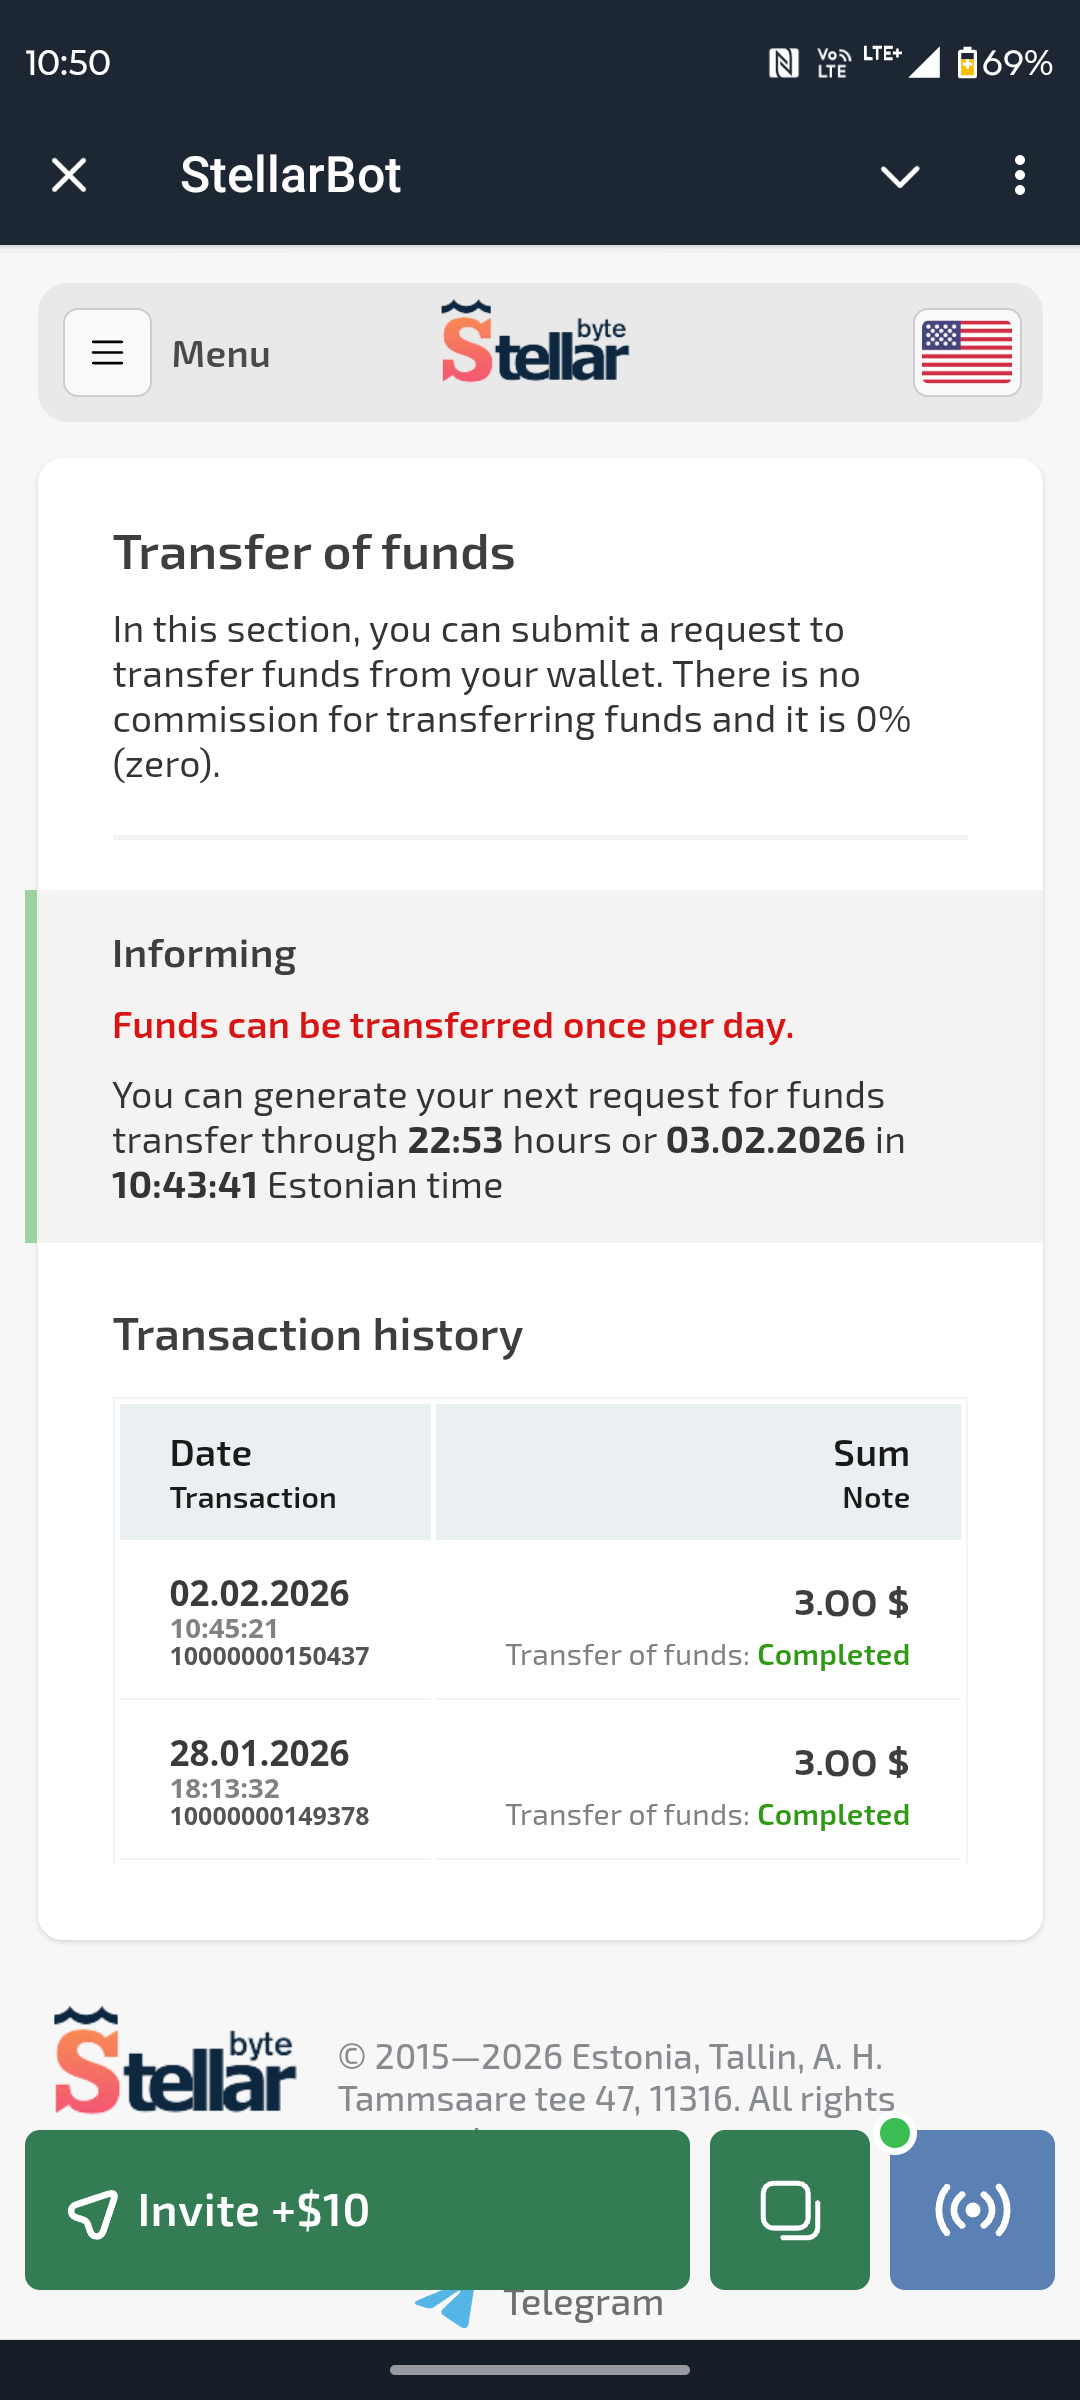1080x2400 pixels.
Task: Tap the Stellar byte logo in header
Action: (535, 343)
